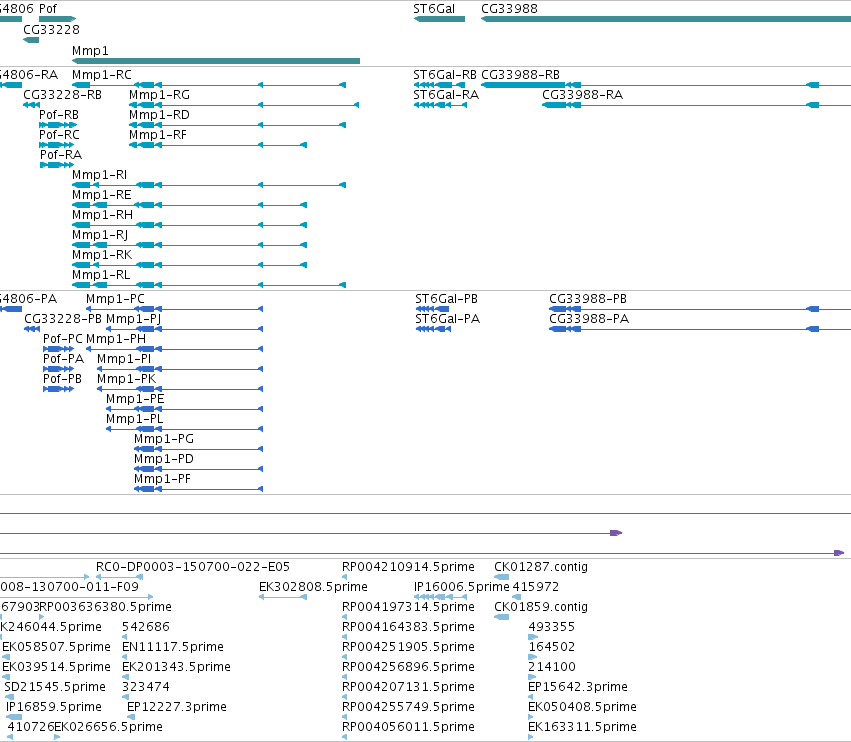This screenshot has width=851, height=742.
Task: Click transcript ST6Gal-RB
Action: tap(445, 74)
